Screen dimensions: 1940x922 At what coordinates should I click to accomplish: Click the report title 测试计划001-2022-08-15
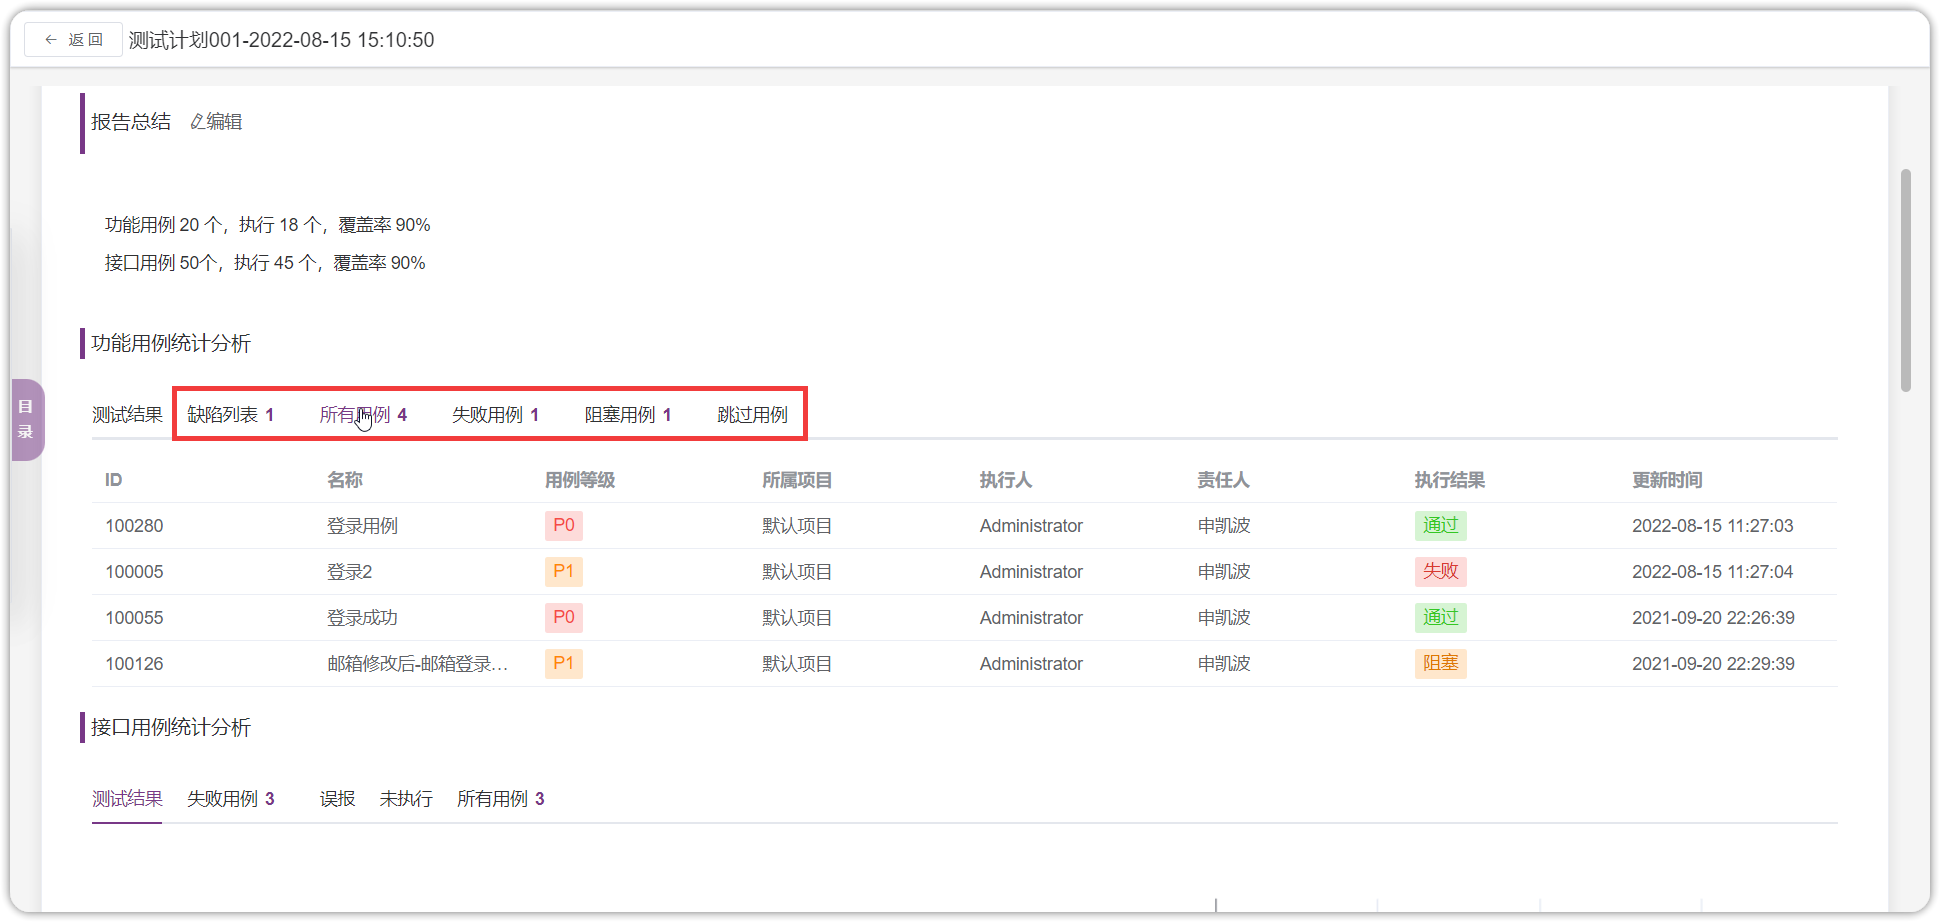click(x=281, y=40)
